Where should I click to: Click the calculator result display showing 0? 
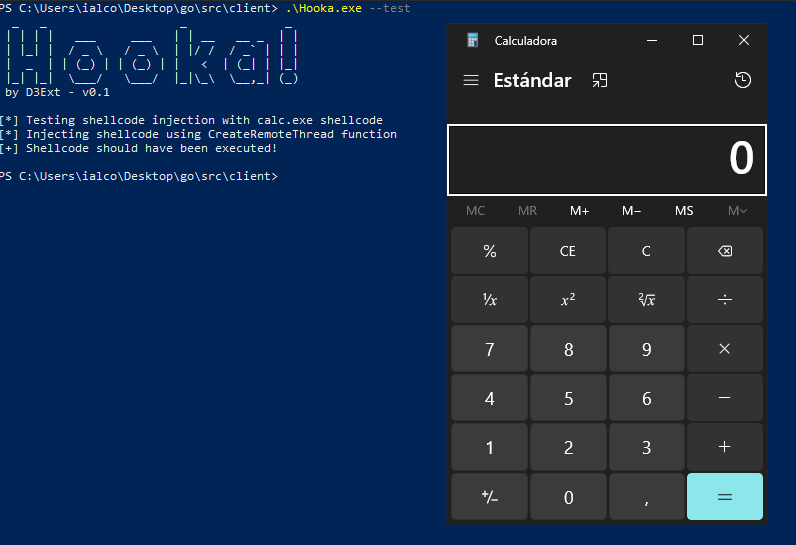607,159
